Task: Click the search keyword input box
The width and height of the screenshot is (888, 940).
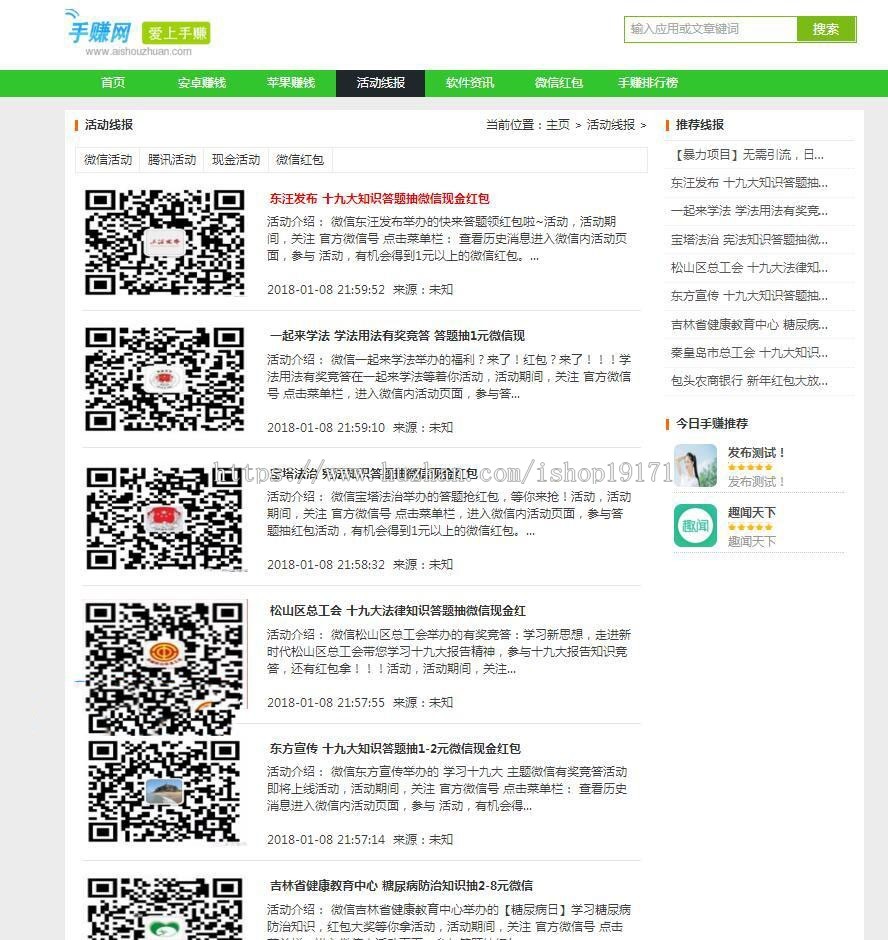Action: tap(710, 30)
